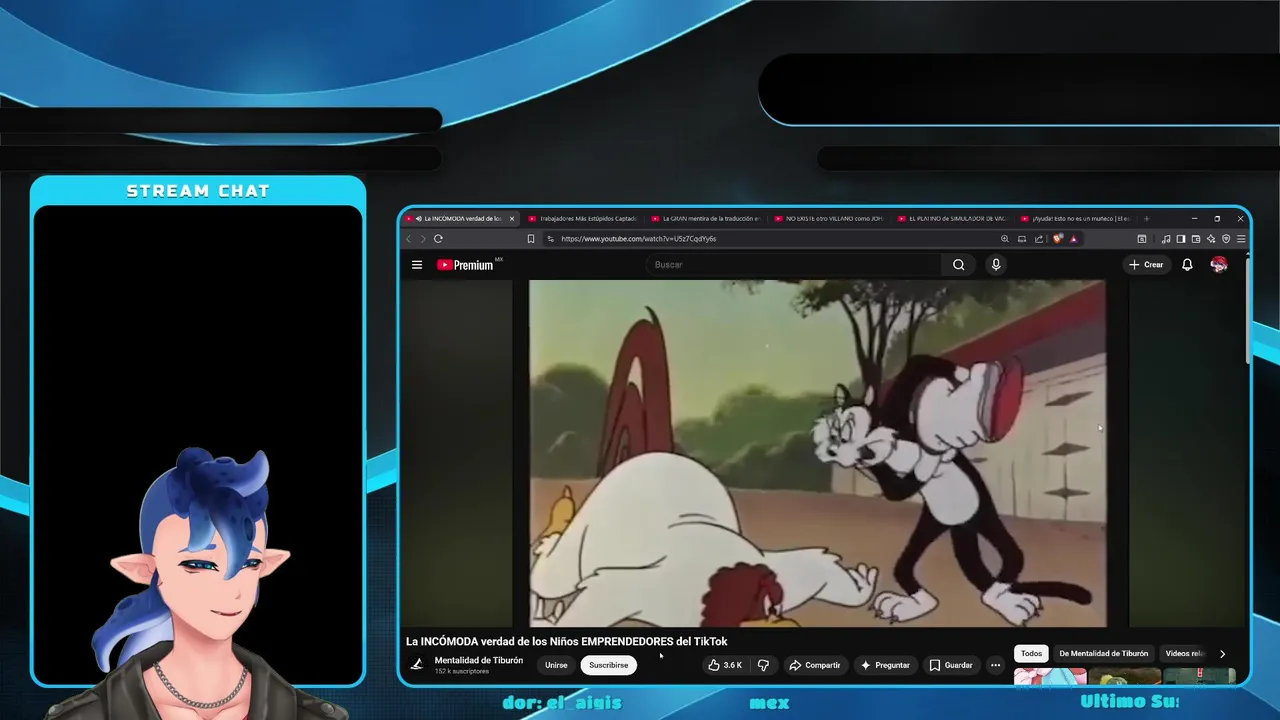Open the Mentalidad de Tiburón channel name link
The height and width of the screenshot is (720, 1280).
(x=479, y=660)
